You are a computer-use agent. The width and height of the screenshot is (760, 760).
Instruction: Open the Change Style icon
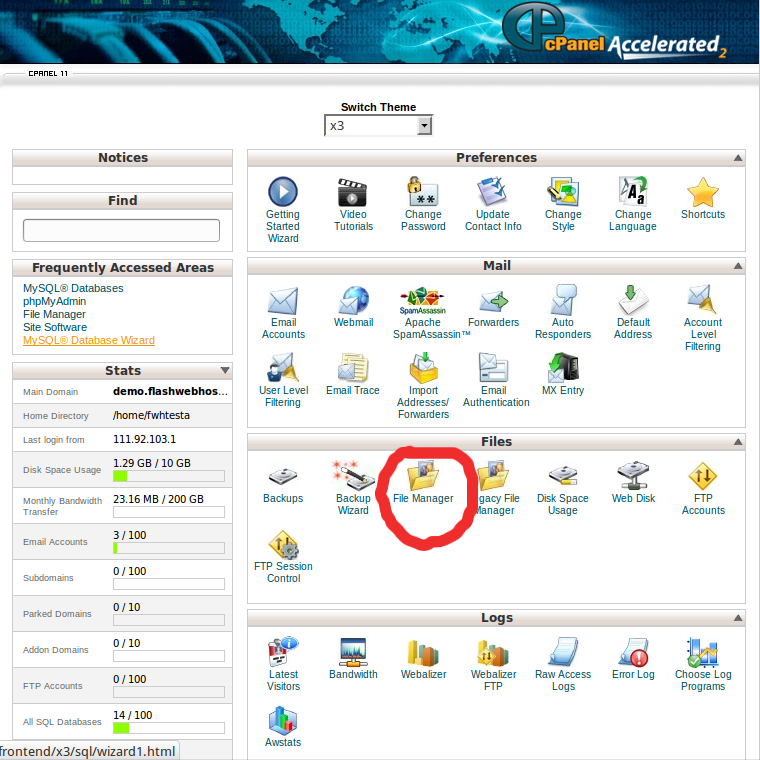click(563, 192)
